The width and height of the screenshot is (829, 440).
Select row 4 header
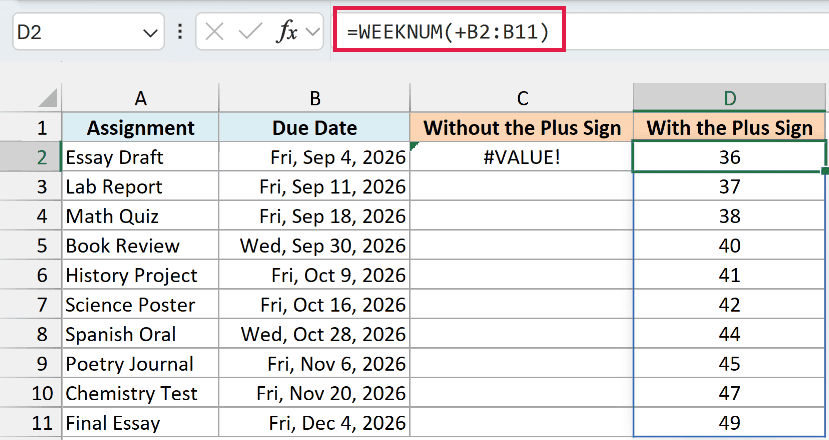31,216
